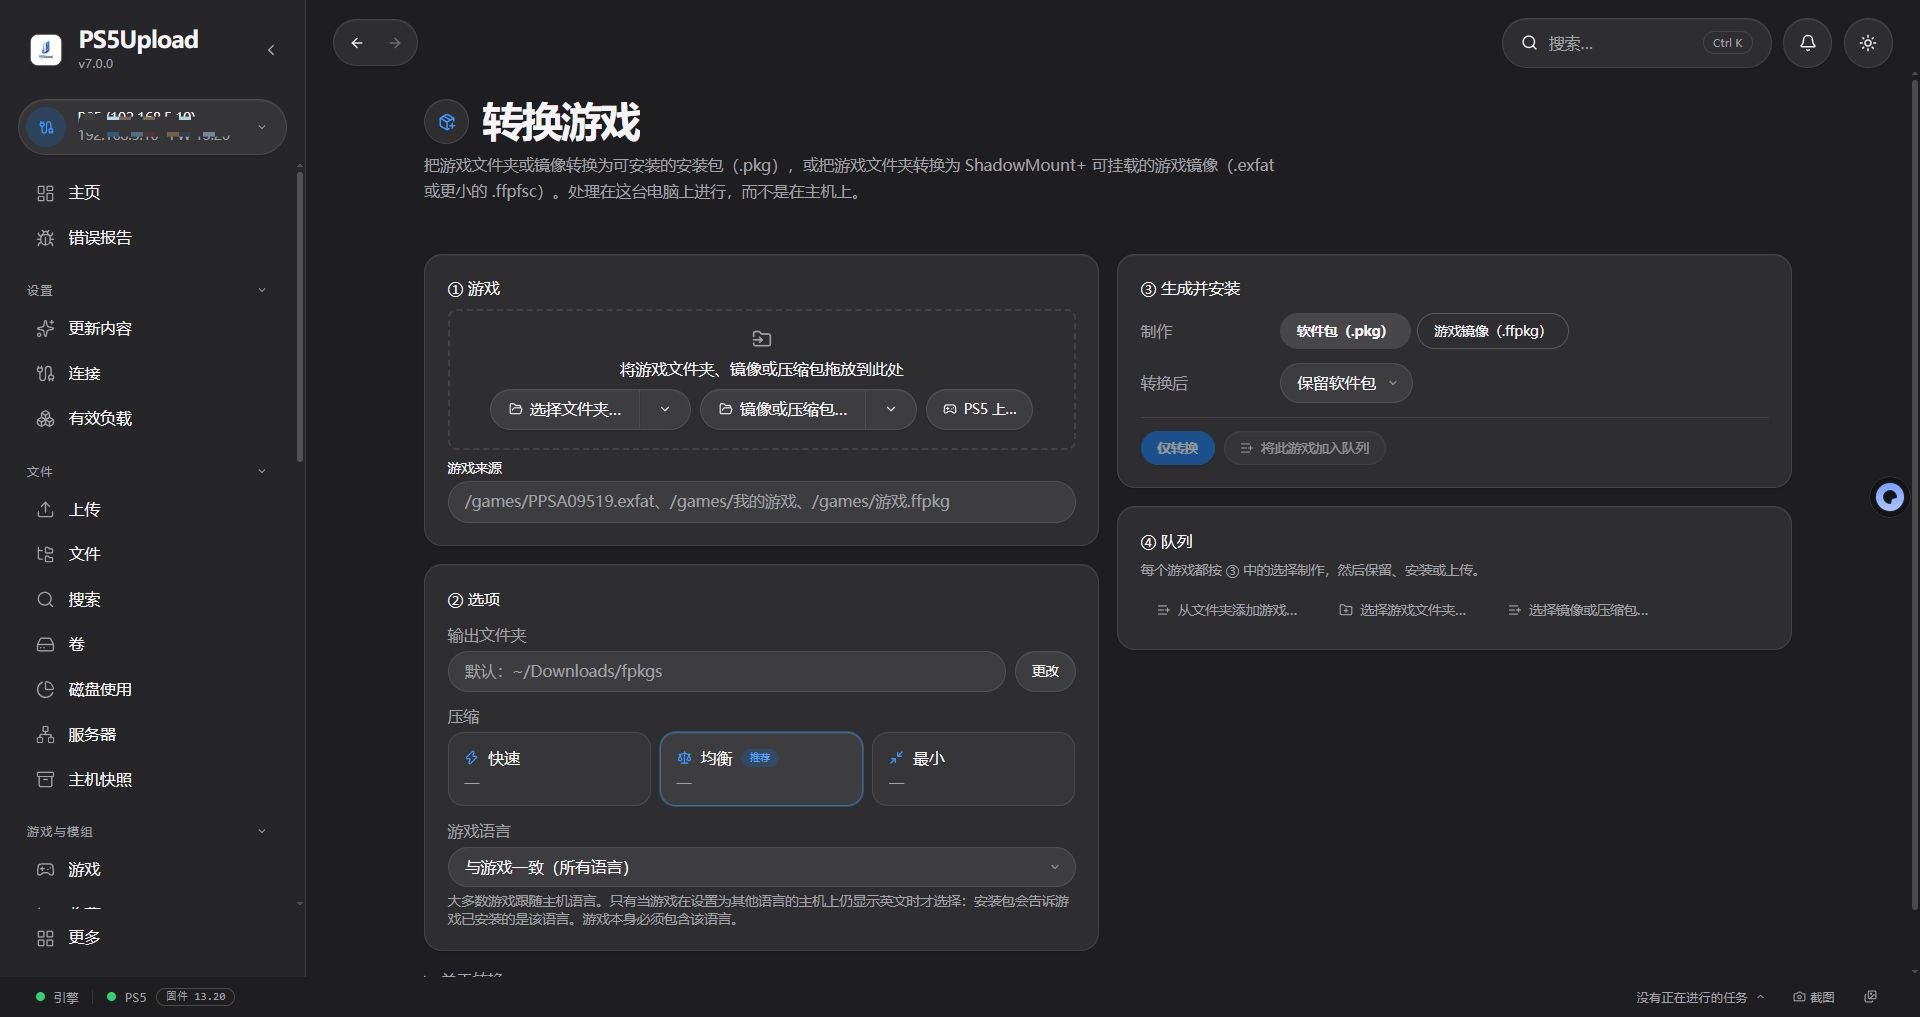Open 更多 at the sidebar bottom
Image resolution: width=1920 pixels, height=1017 pixels.
point(151,938)
